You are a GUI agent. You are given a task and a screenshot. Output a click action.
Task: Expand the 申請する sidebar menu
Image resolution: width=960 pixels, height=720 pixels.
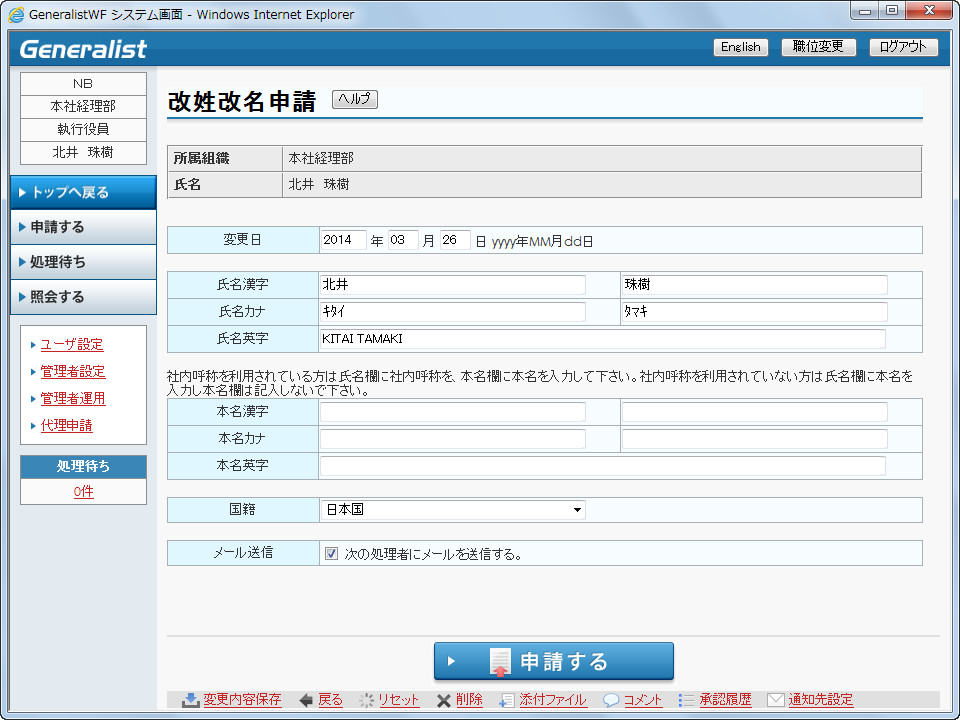click(83, 227)
